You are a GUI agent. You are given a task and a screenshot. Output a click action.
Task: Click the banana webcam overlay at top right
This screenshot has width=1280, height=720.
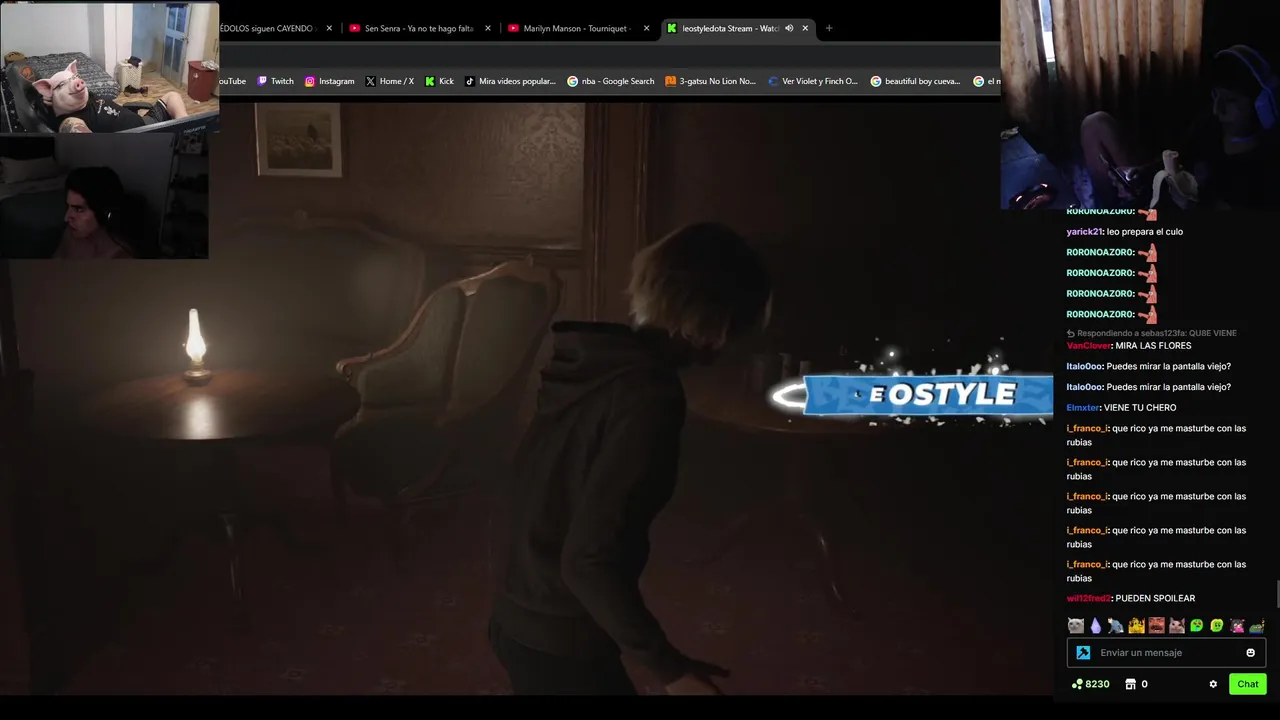coord(1140,104)
